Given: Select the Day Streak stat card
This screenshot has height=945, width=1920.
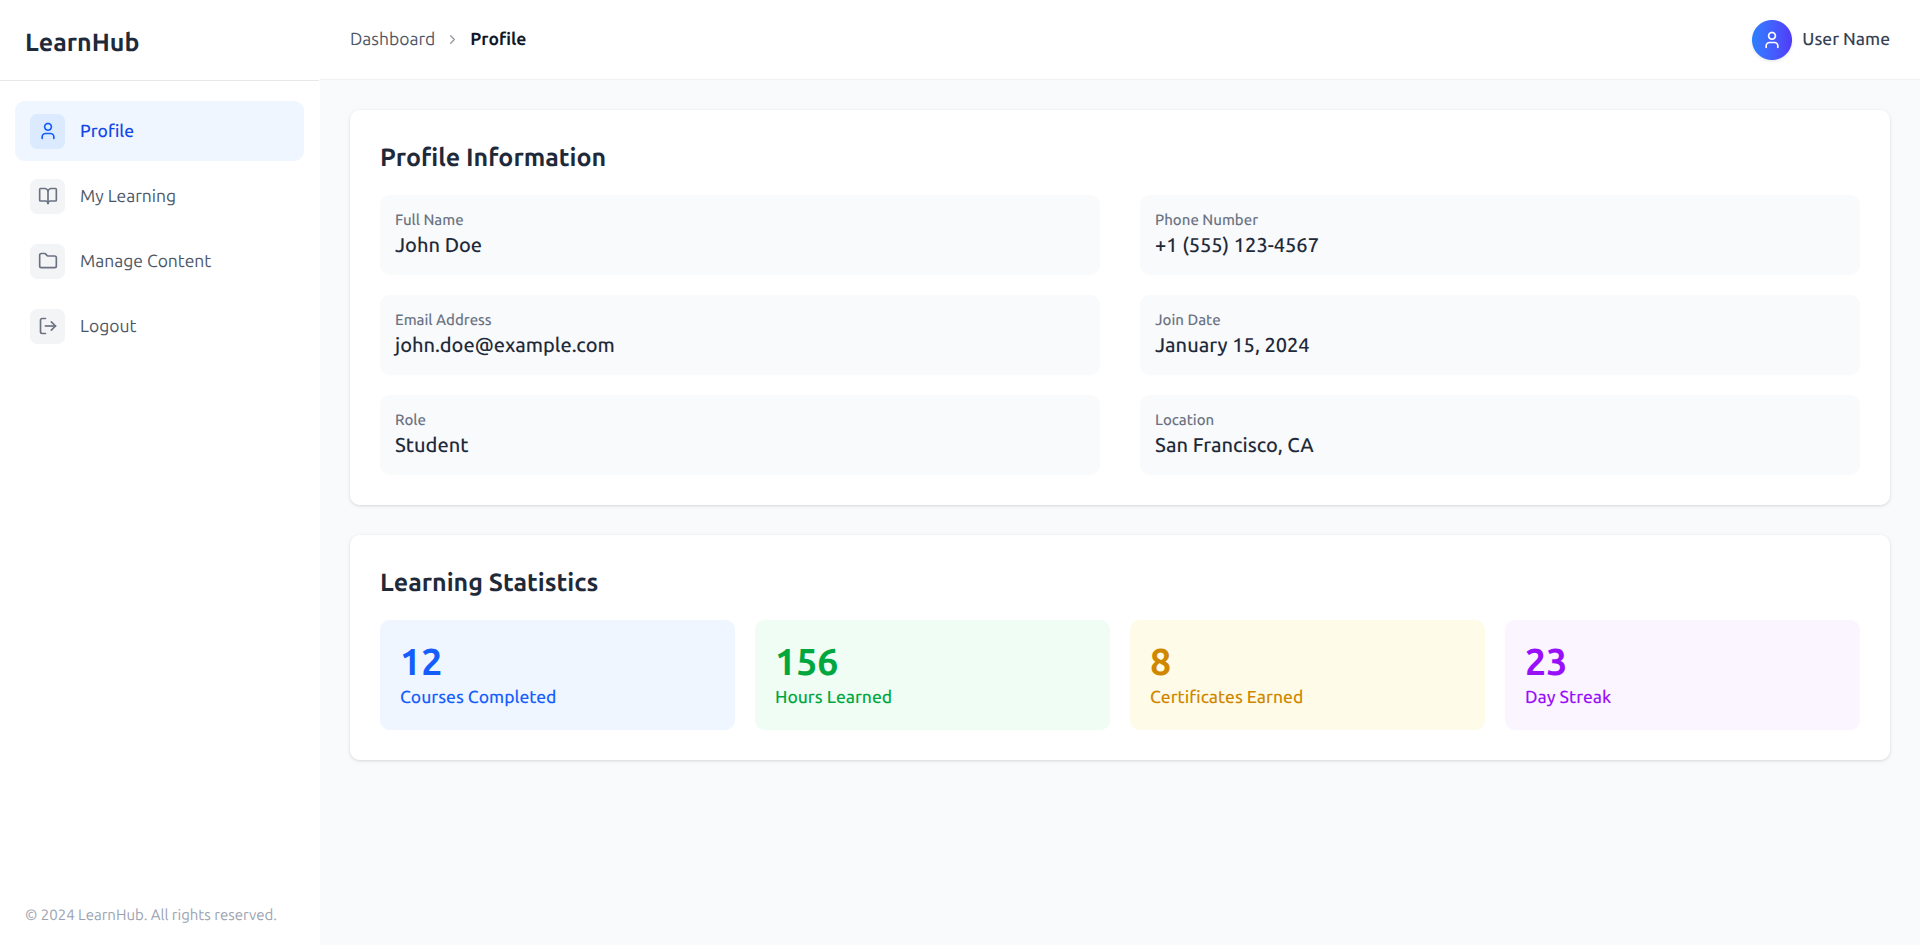Looking at the screenshot, I should click(1682, 675).
